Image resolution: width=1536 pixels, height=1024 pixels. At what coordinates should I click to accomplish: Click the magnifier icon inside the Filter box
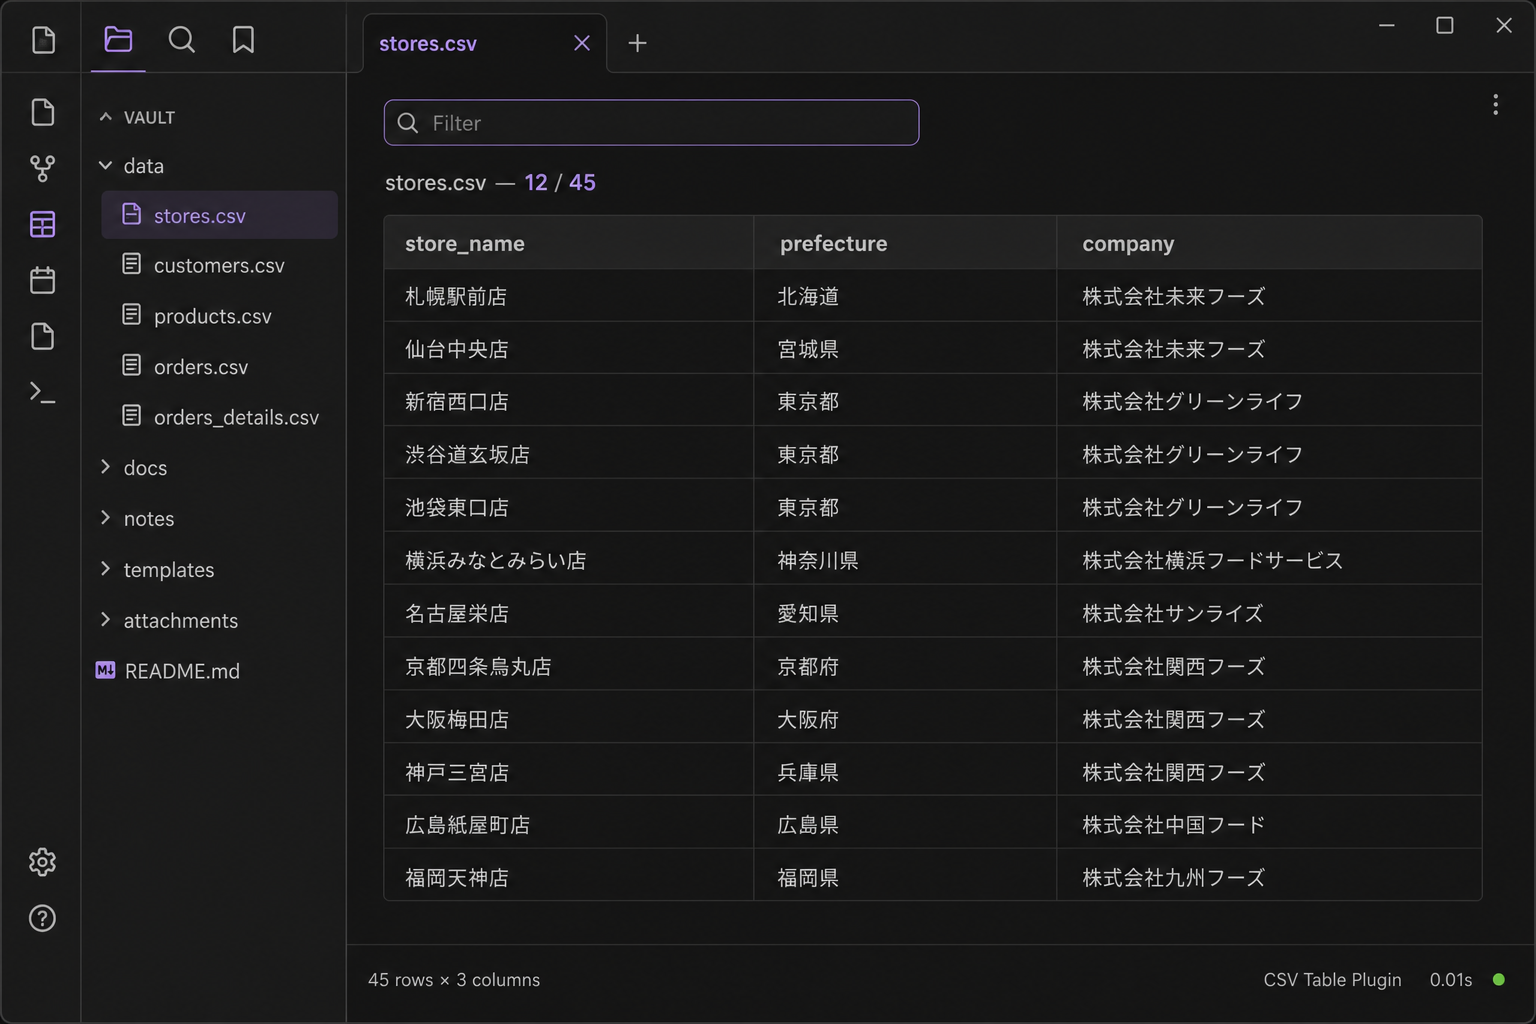point(408,123)
